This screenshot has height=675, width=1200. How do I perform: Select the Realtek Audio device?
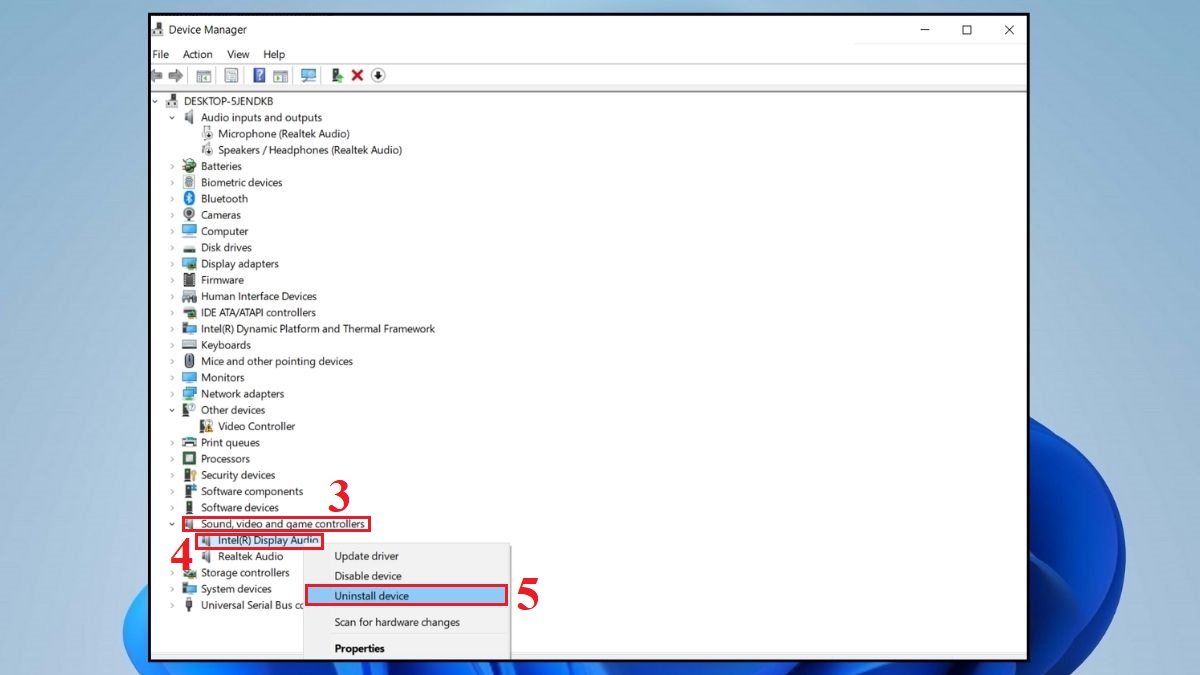click(x=250, y=557)
